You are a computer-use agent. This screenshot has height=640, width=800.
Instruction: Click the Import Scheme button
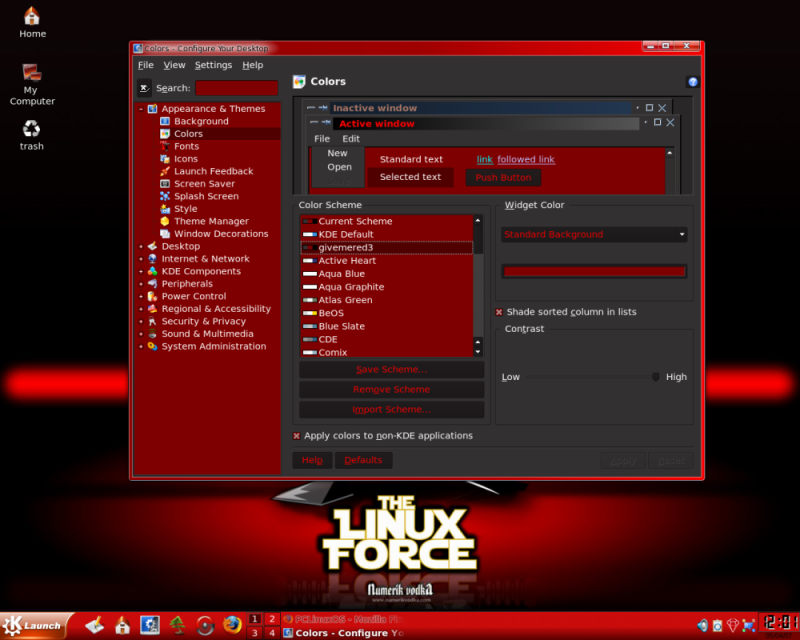391,409
